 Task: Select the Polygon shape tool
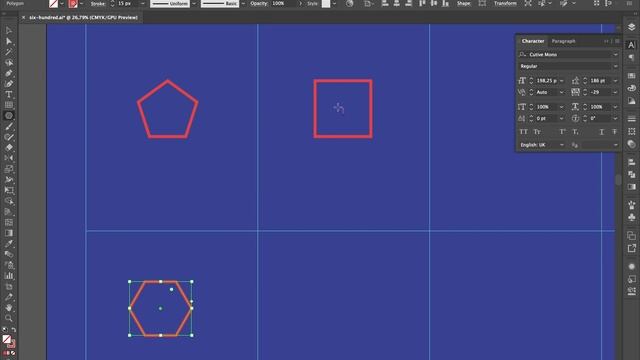pyautogui.click(x=9, y=116)
